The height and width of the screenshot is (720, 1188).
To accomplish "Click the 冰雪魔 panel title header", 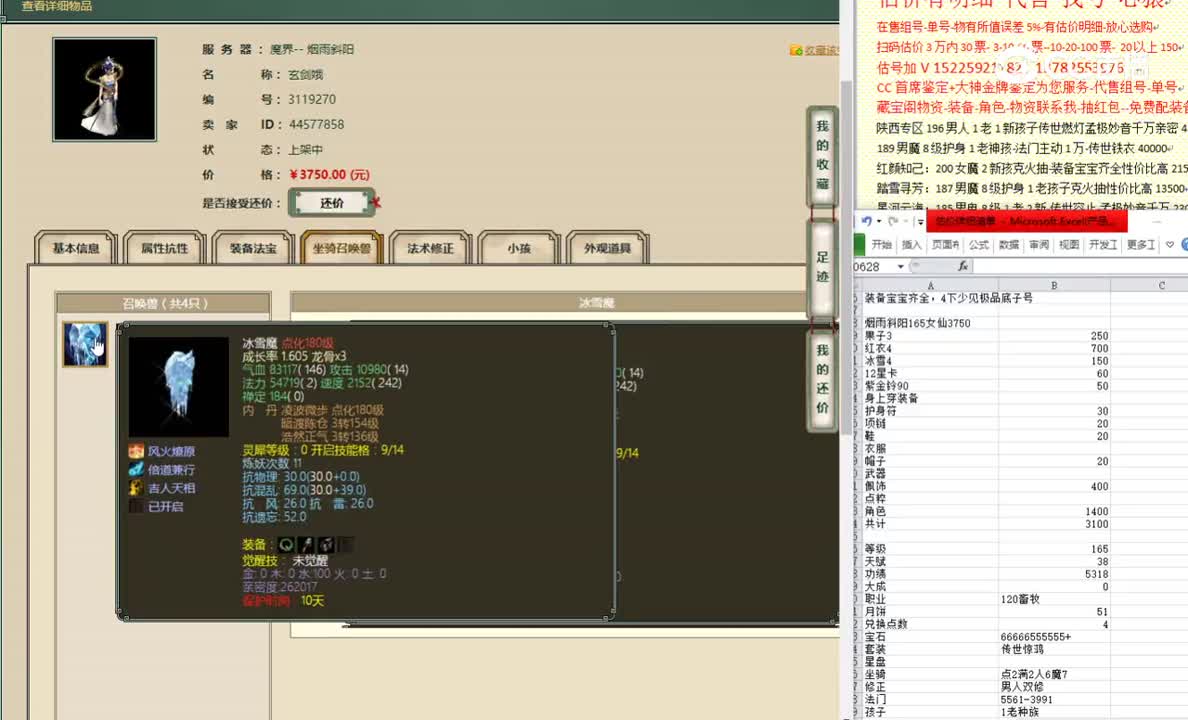I will (564, 303).
